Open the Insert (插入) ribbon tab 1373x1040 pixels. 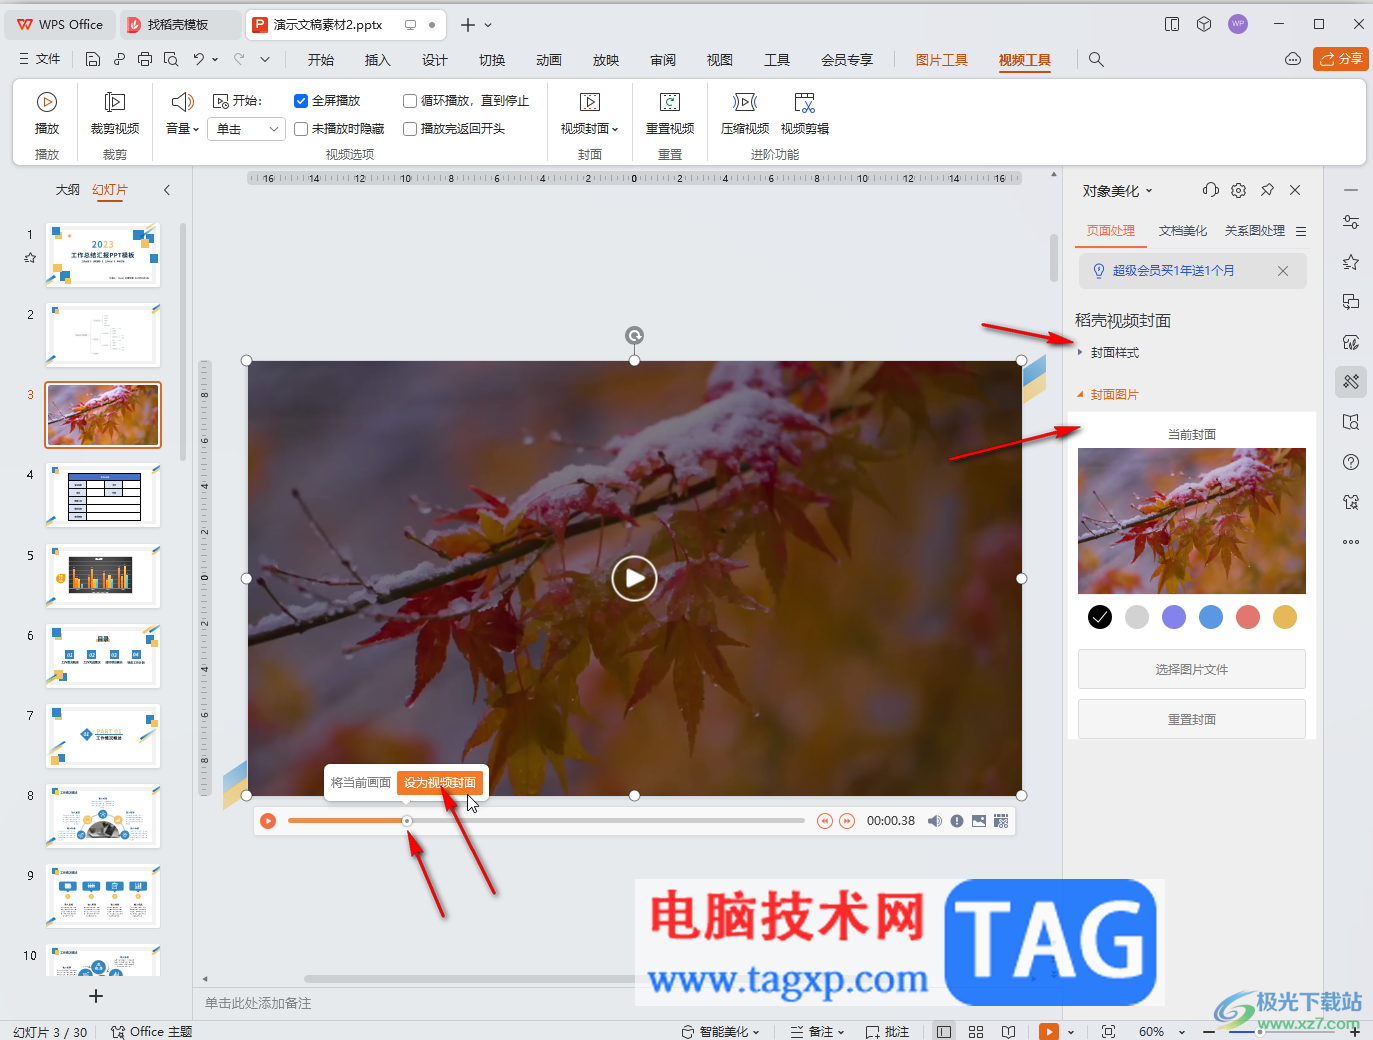pyautogui.click(x=378, y=60)
